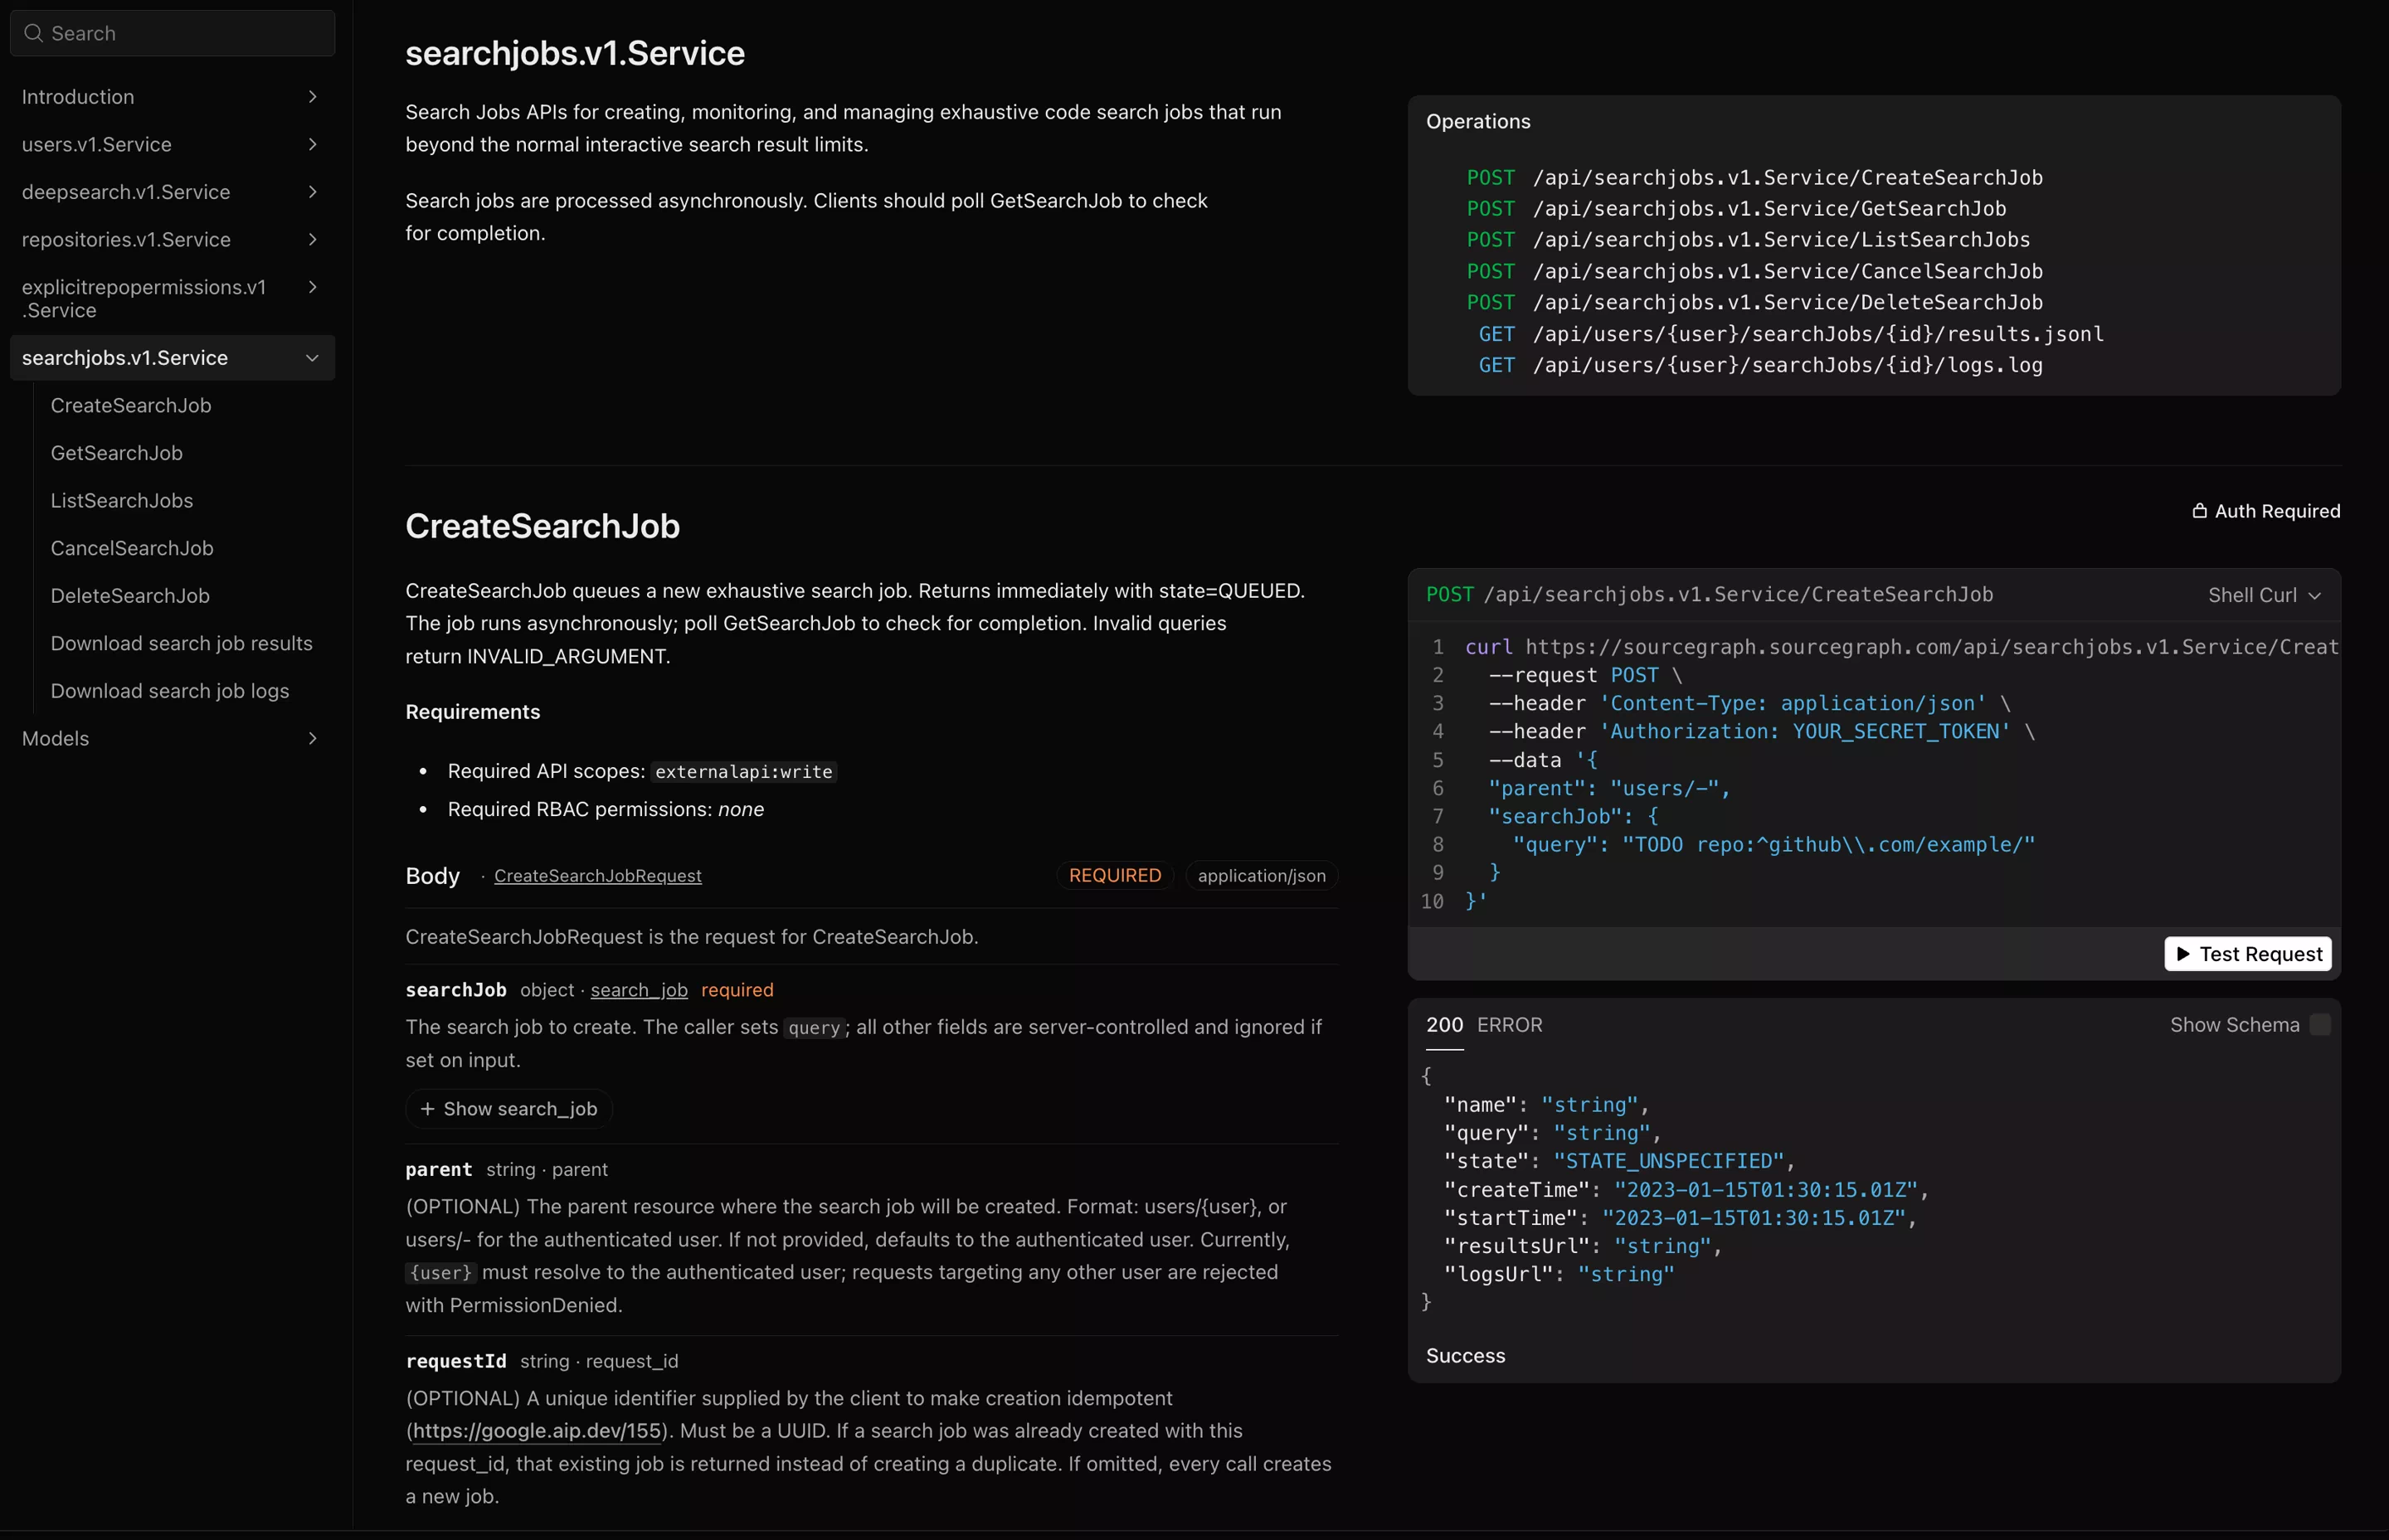
Task: Open the google.aip.dev/155 link
Action: [x=537, y=1431]
